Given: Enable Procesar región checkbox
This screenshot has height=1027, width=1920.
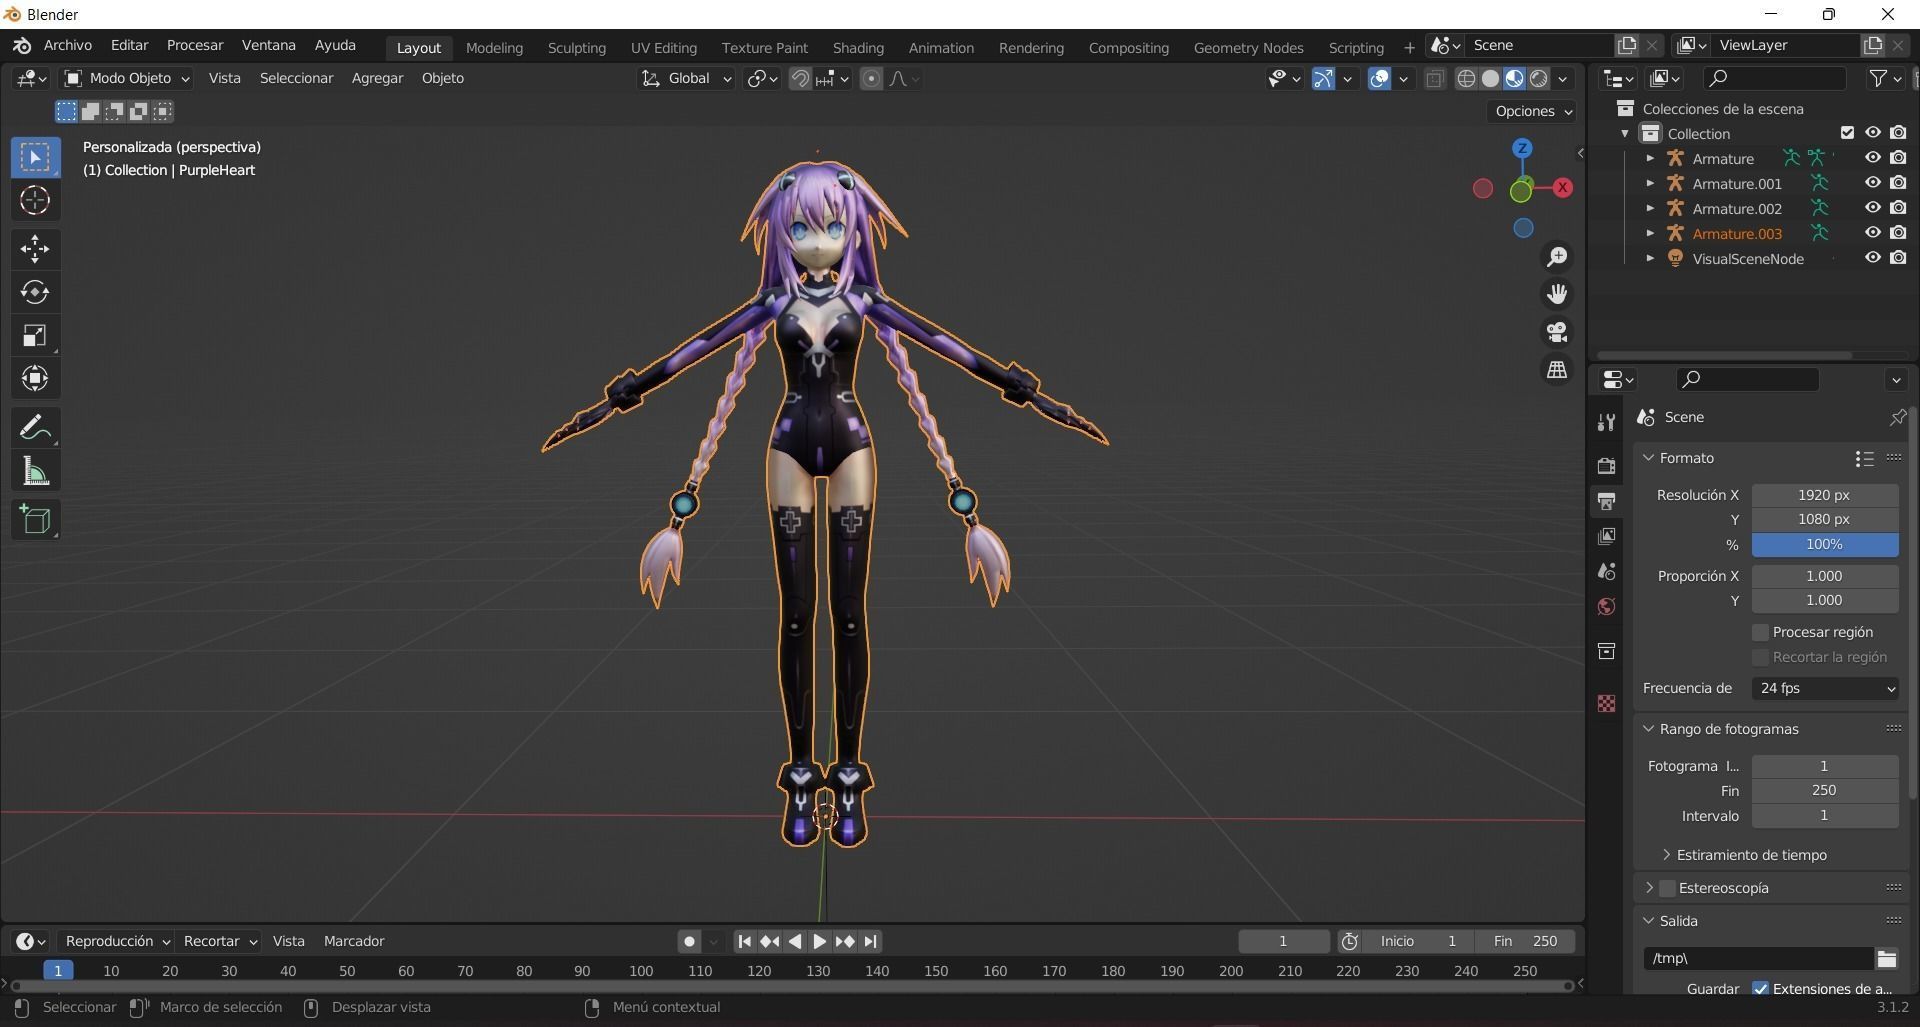Looking at the screenshot, I should point(1761,632).
